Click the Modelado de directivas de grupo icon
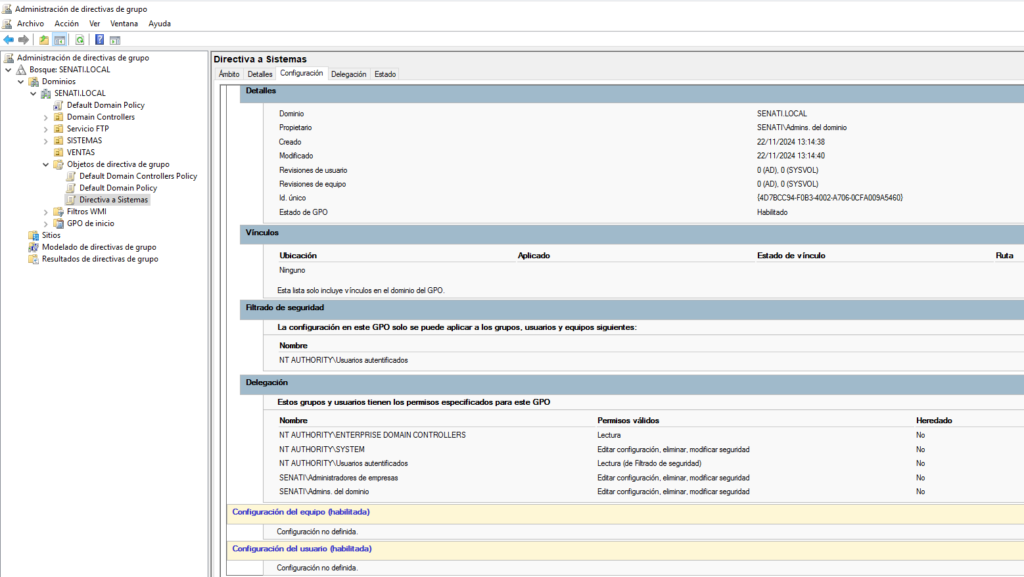1024x577 pixels. pos(33,247)
